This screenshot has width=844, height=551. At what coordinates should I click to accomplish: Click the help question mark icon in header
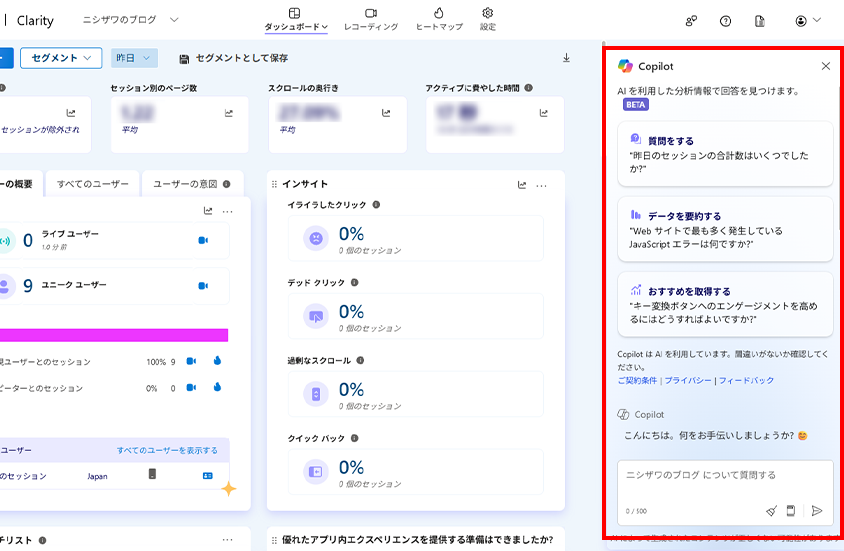coord(726,21)
